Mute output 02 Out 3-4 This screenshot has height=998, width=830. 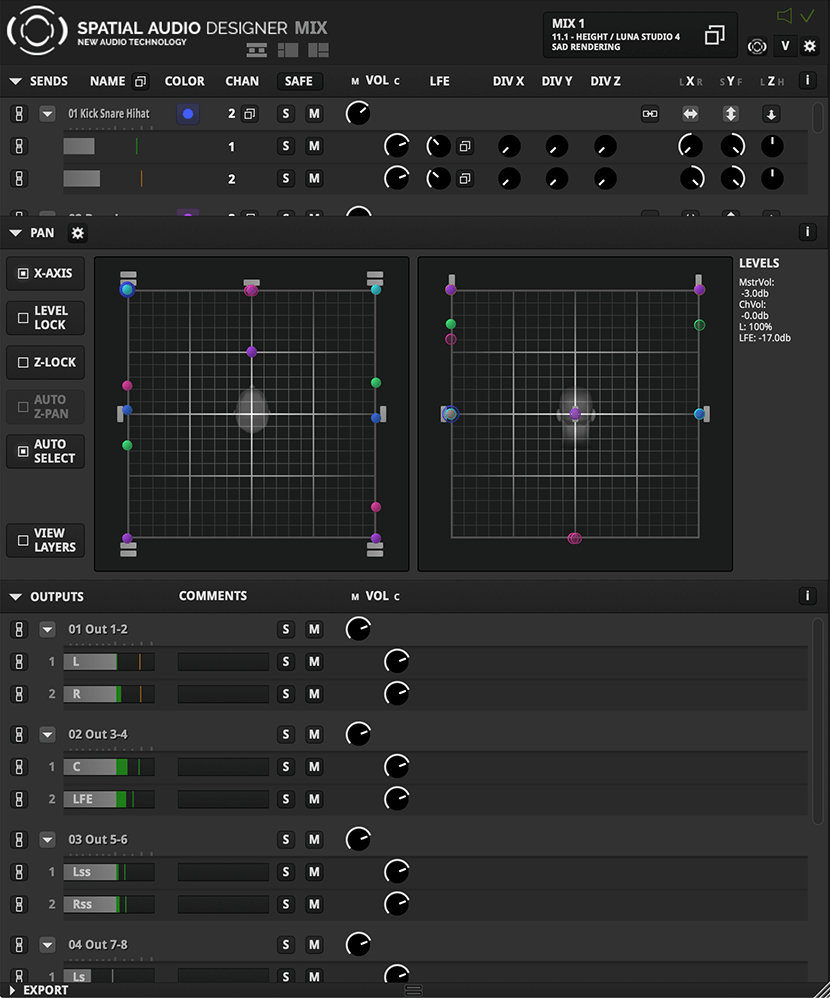point(315,733)
